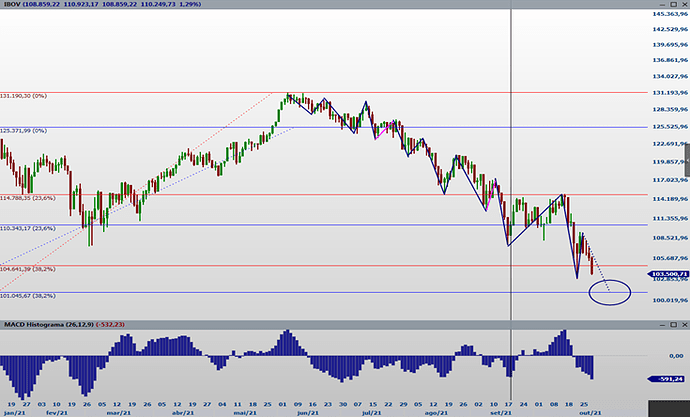
Task: Click the MACD axis 0,00 label
Action: pos(676,356)
